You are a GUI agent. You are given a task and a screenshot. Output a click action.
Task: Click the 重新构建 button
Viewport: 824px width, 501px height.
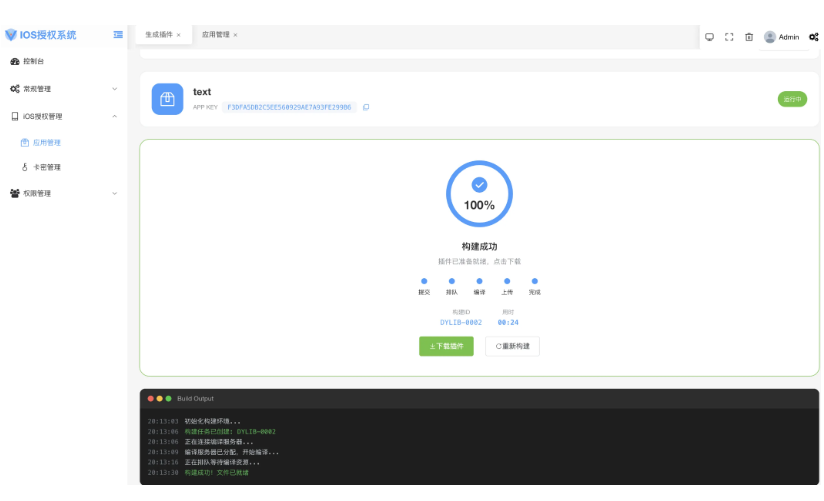(512, 346)
